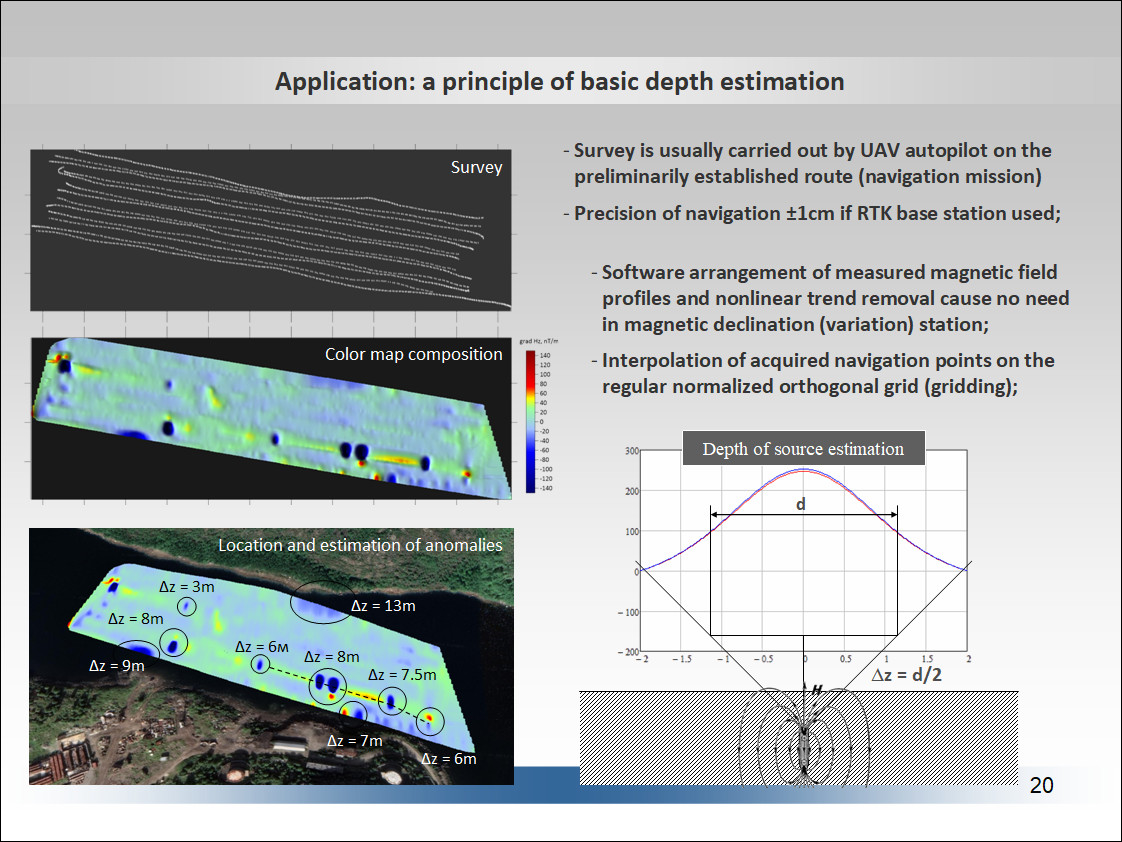Click the Δz = 13m anomaly label

click(x=383, y=605)
